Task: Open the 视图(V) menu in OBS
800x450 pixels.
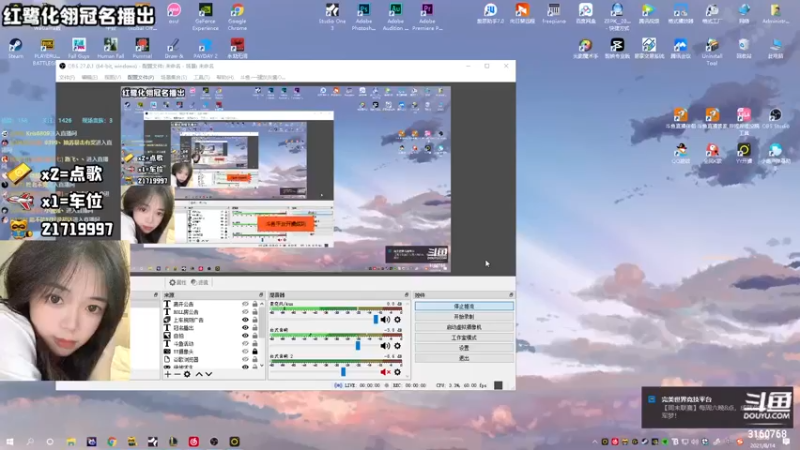Action: tap(112, 78)
